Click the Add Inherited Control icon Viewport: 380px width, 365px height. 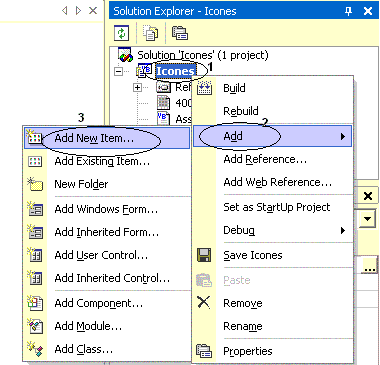(35, 278)
